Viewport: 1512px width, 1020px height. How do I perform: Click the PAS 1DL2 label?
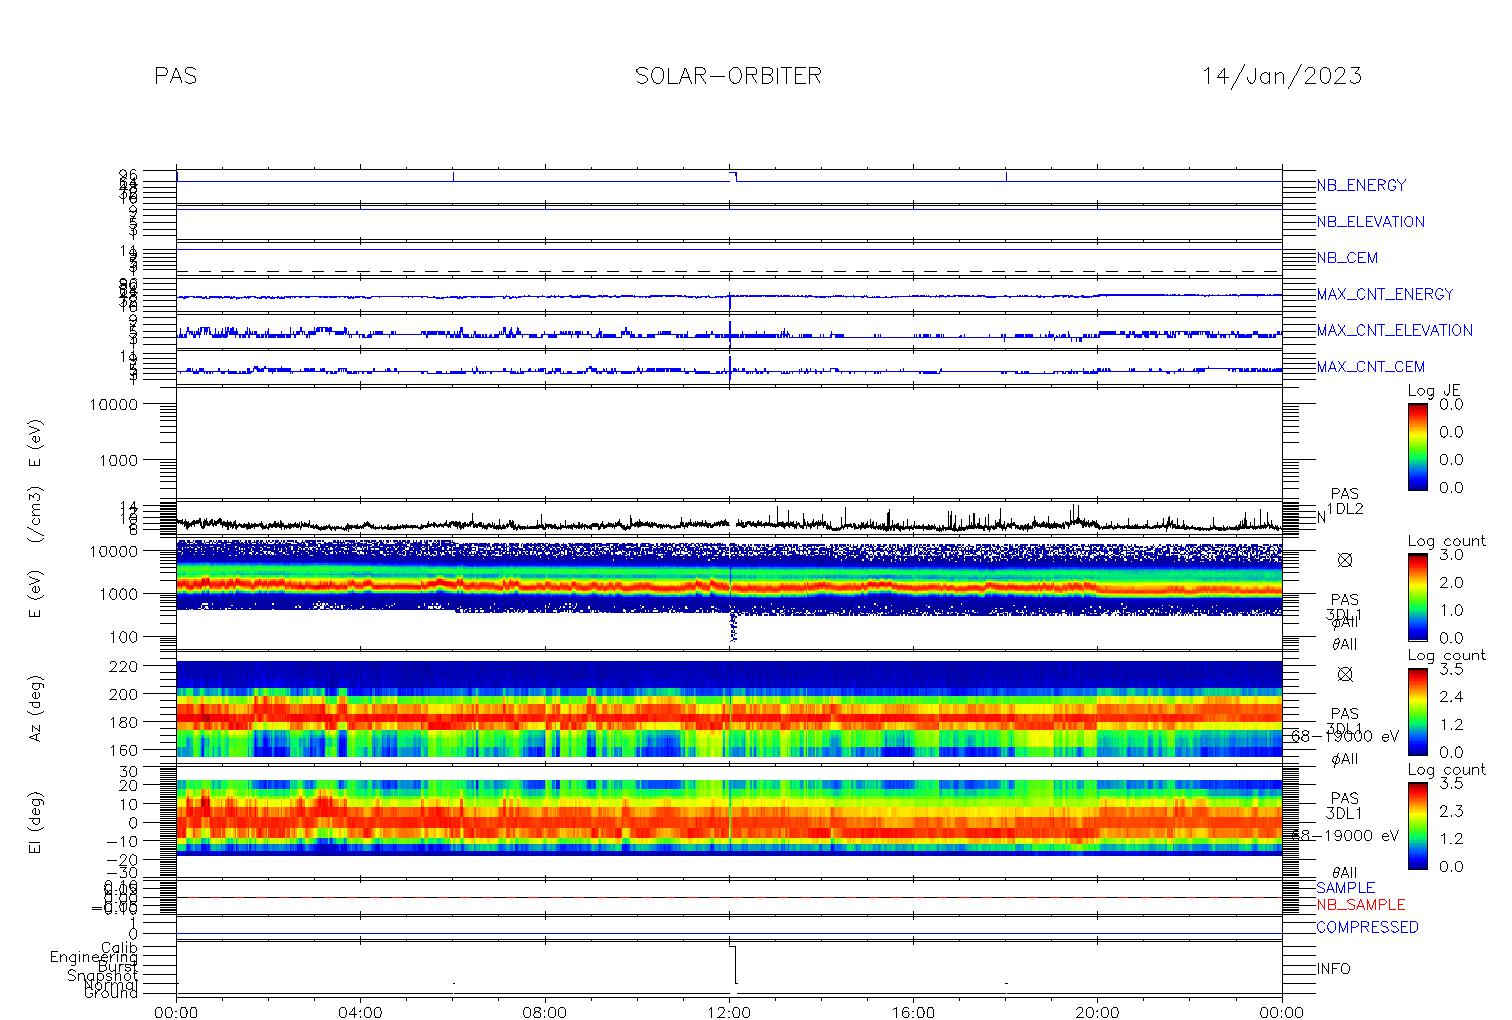coord(1345,502)
